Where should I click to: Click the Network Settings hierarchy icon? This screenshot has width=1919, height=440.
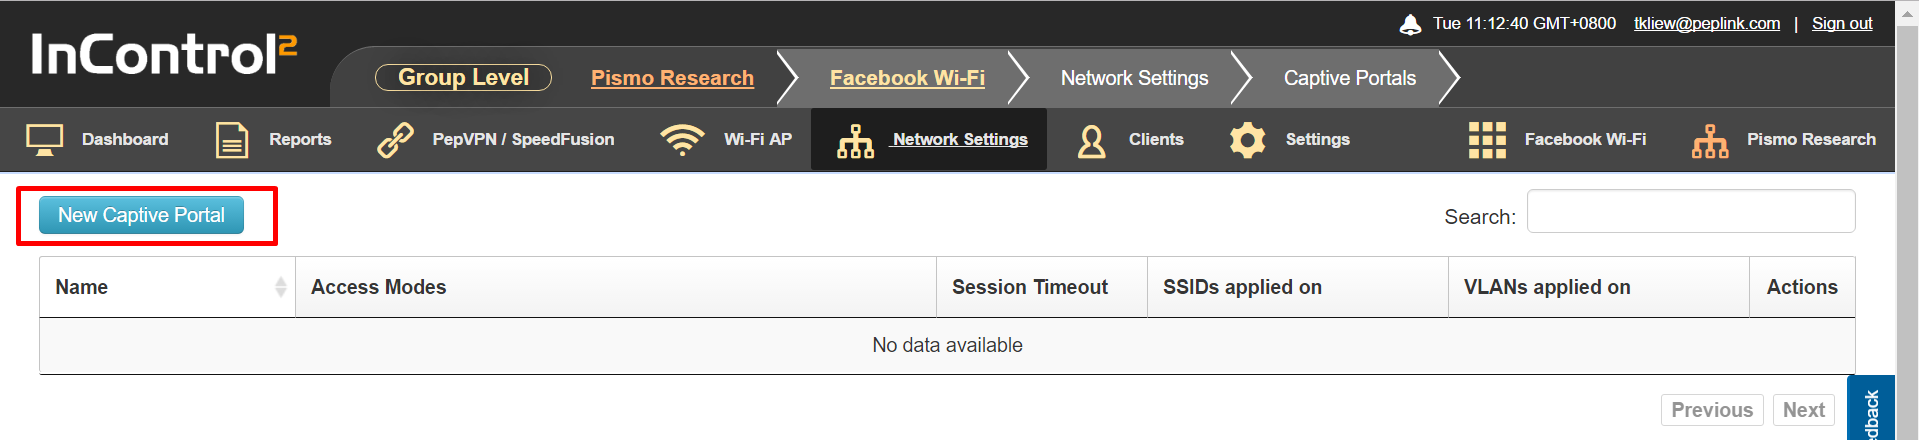(855, 141)
